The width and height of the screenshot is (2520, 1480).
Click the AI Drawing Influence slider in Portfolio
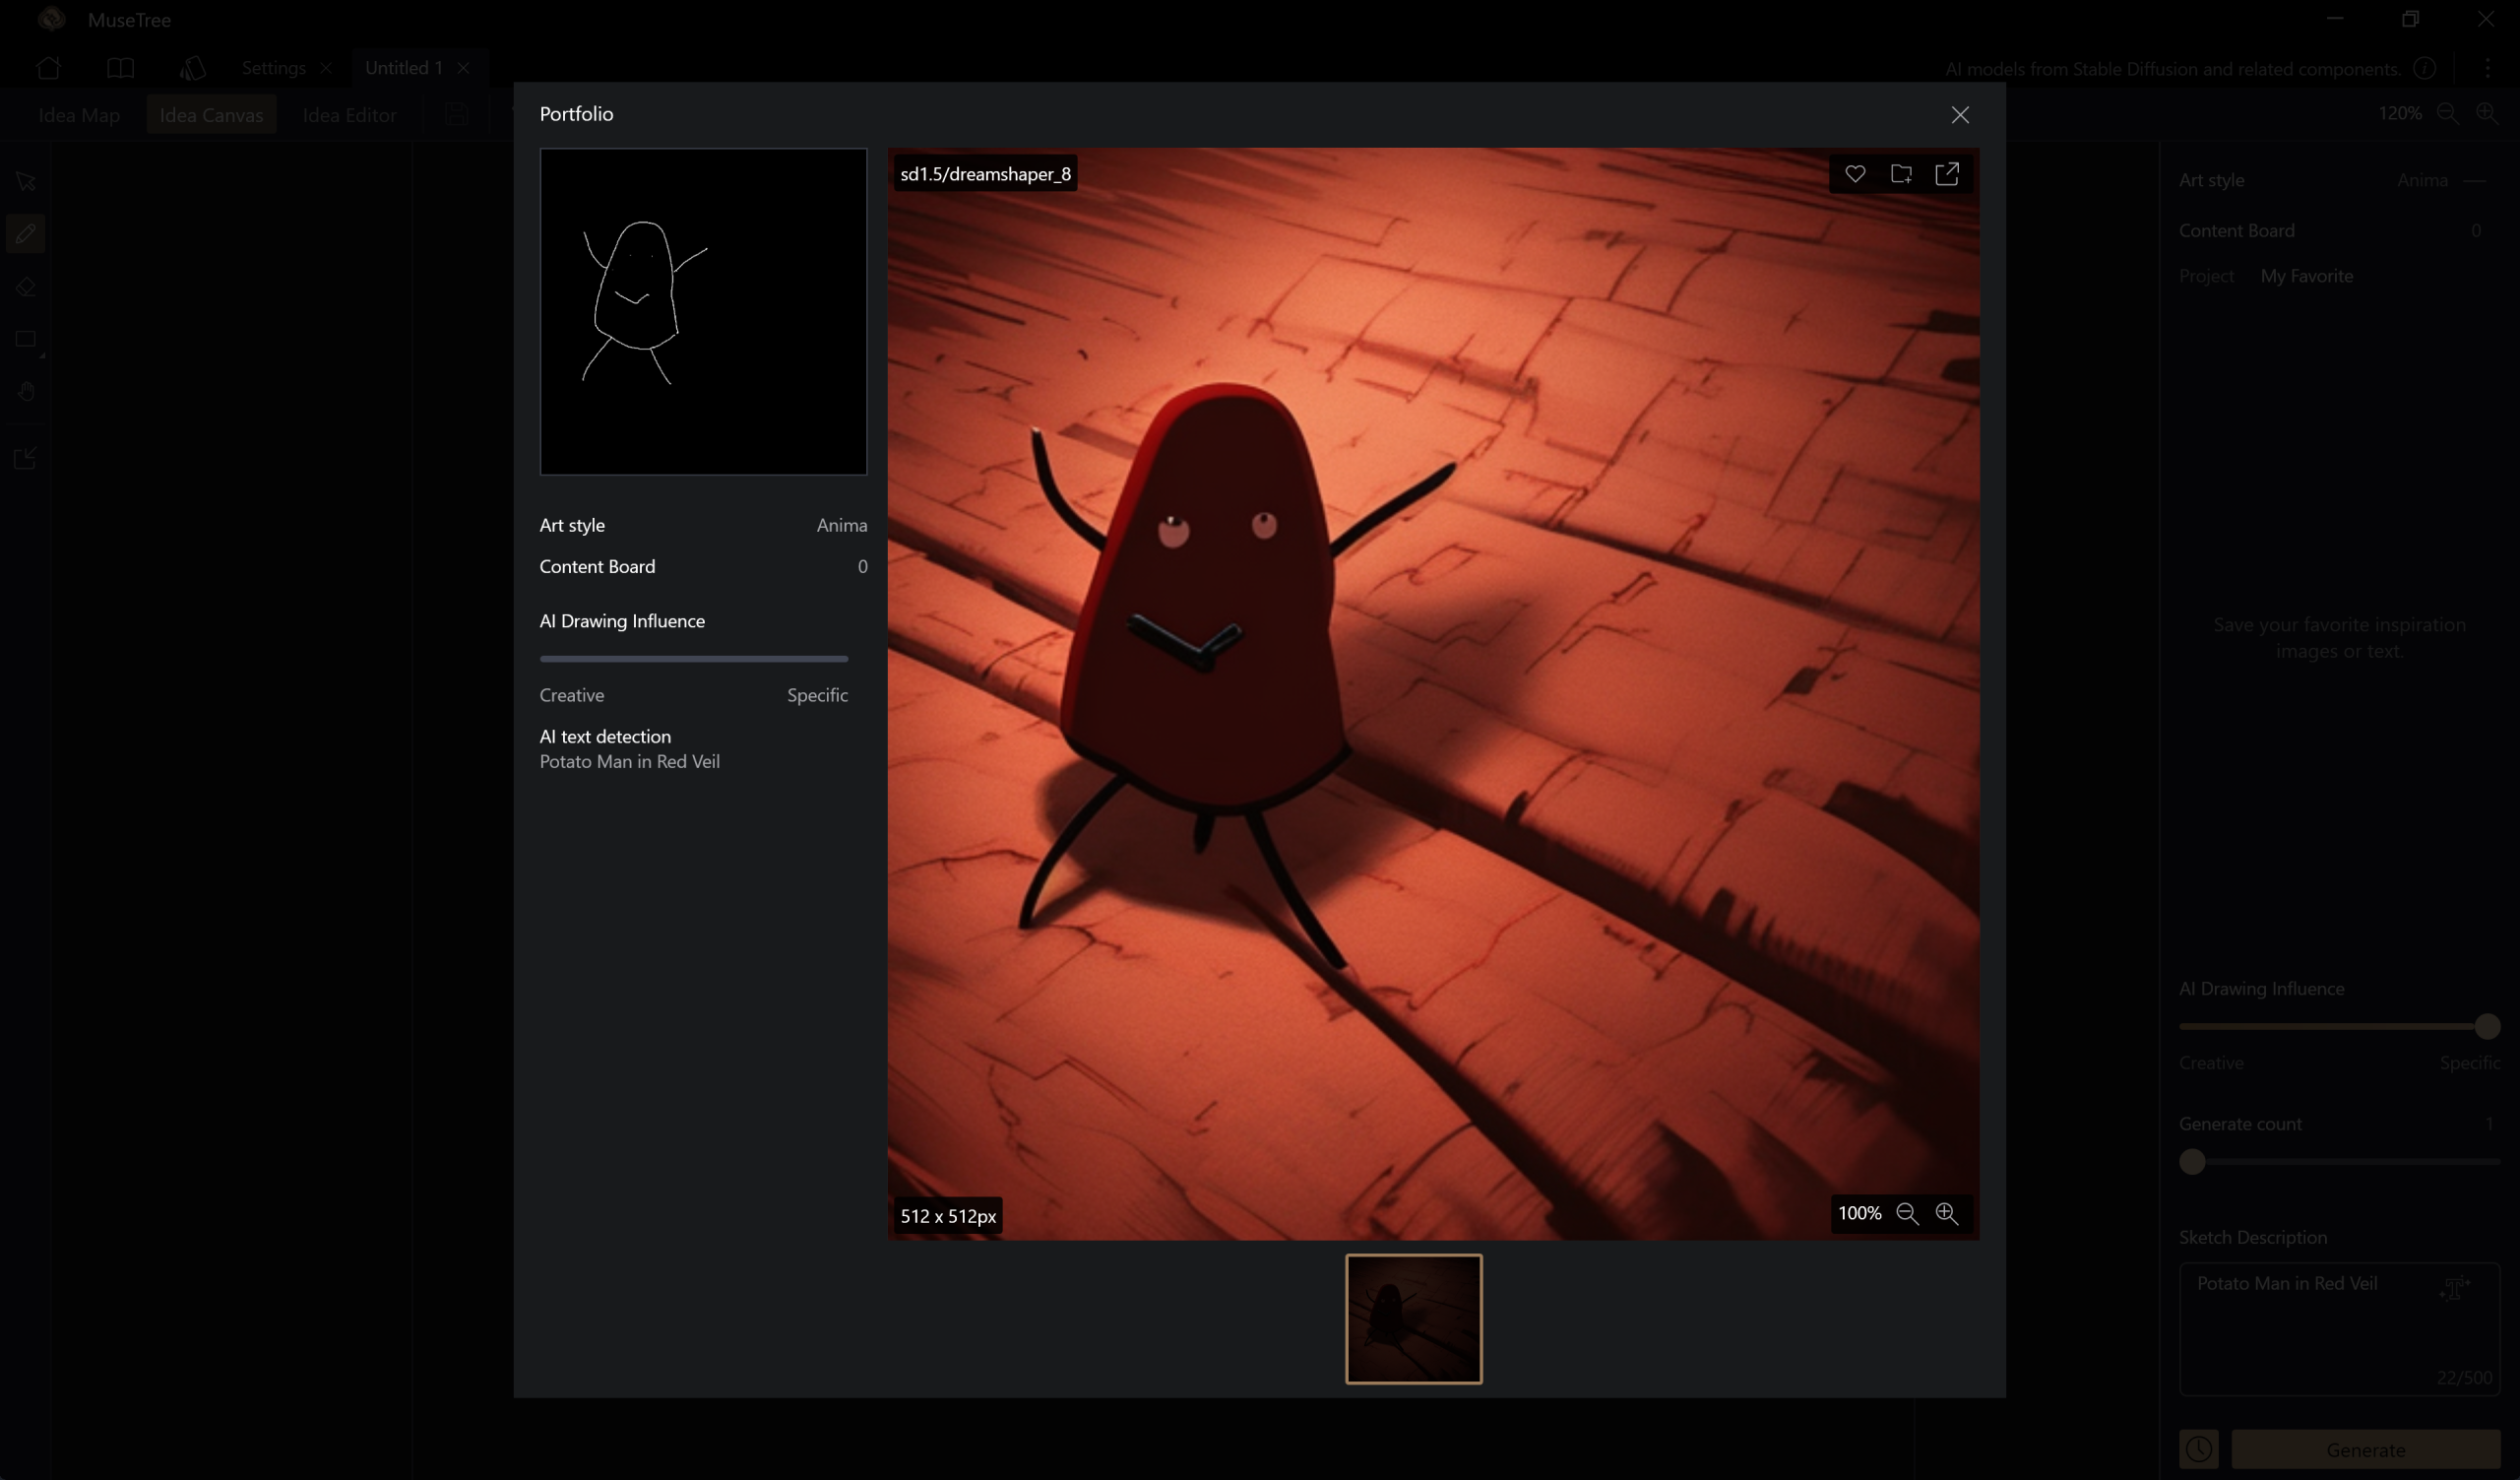pyautogui.click(x=693, y=658)
